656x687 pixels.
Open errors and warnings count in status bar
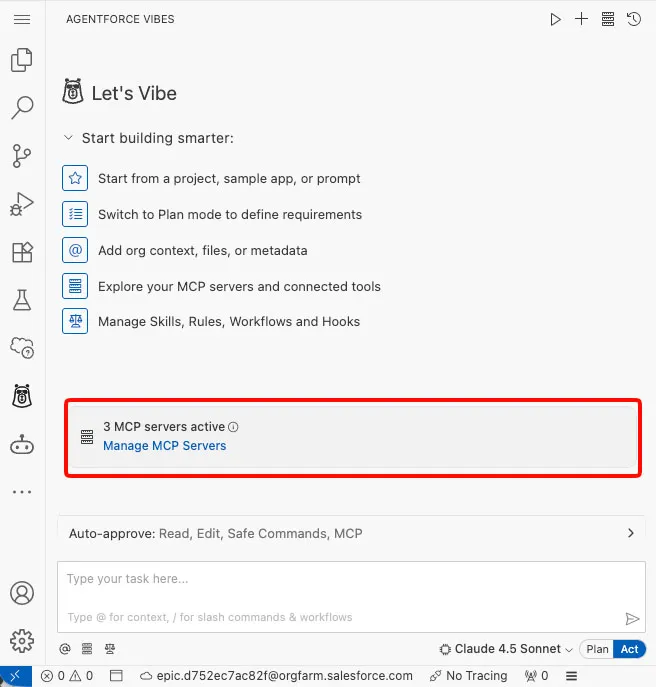(67, 676)
